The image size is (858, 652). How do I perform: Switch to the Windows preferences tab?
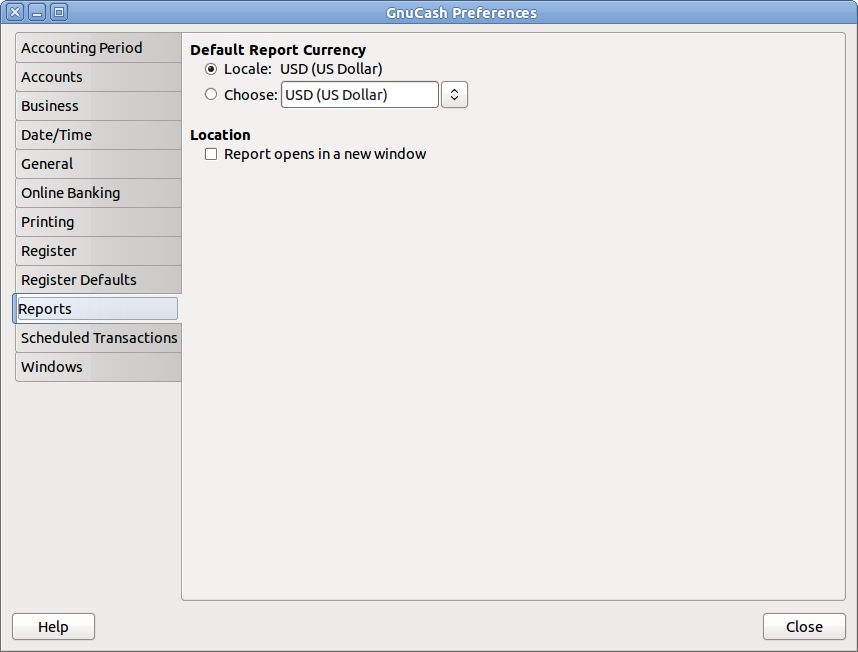tap(98, 366)
